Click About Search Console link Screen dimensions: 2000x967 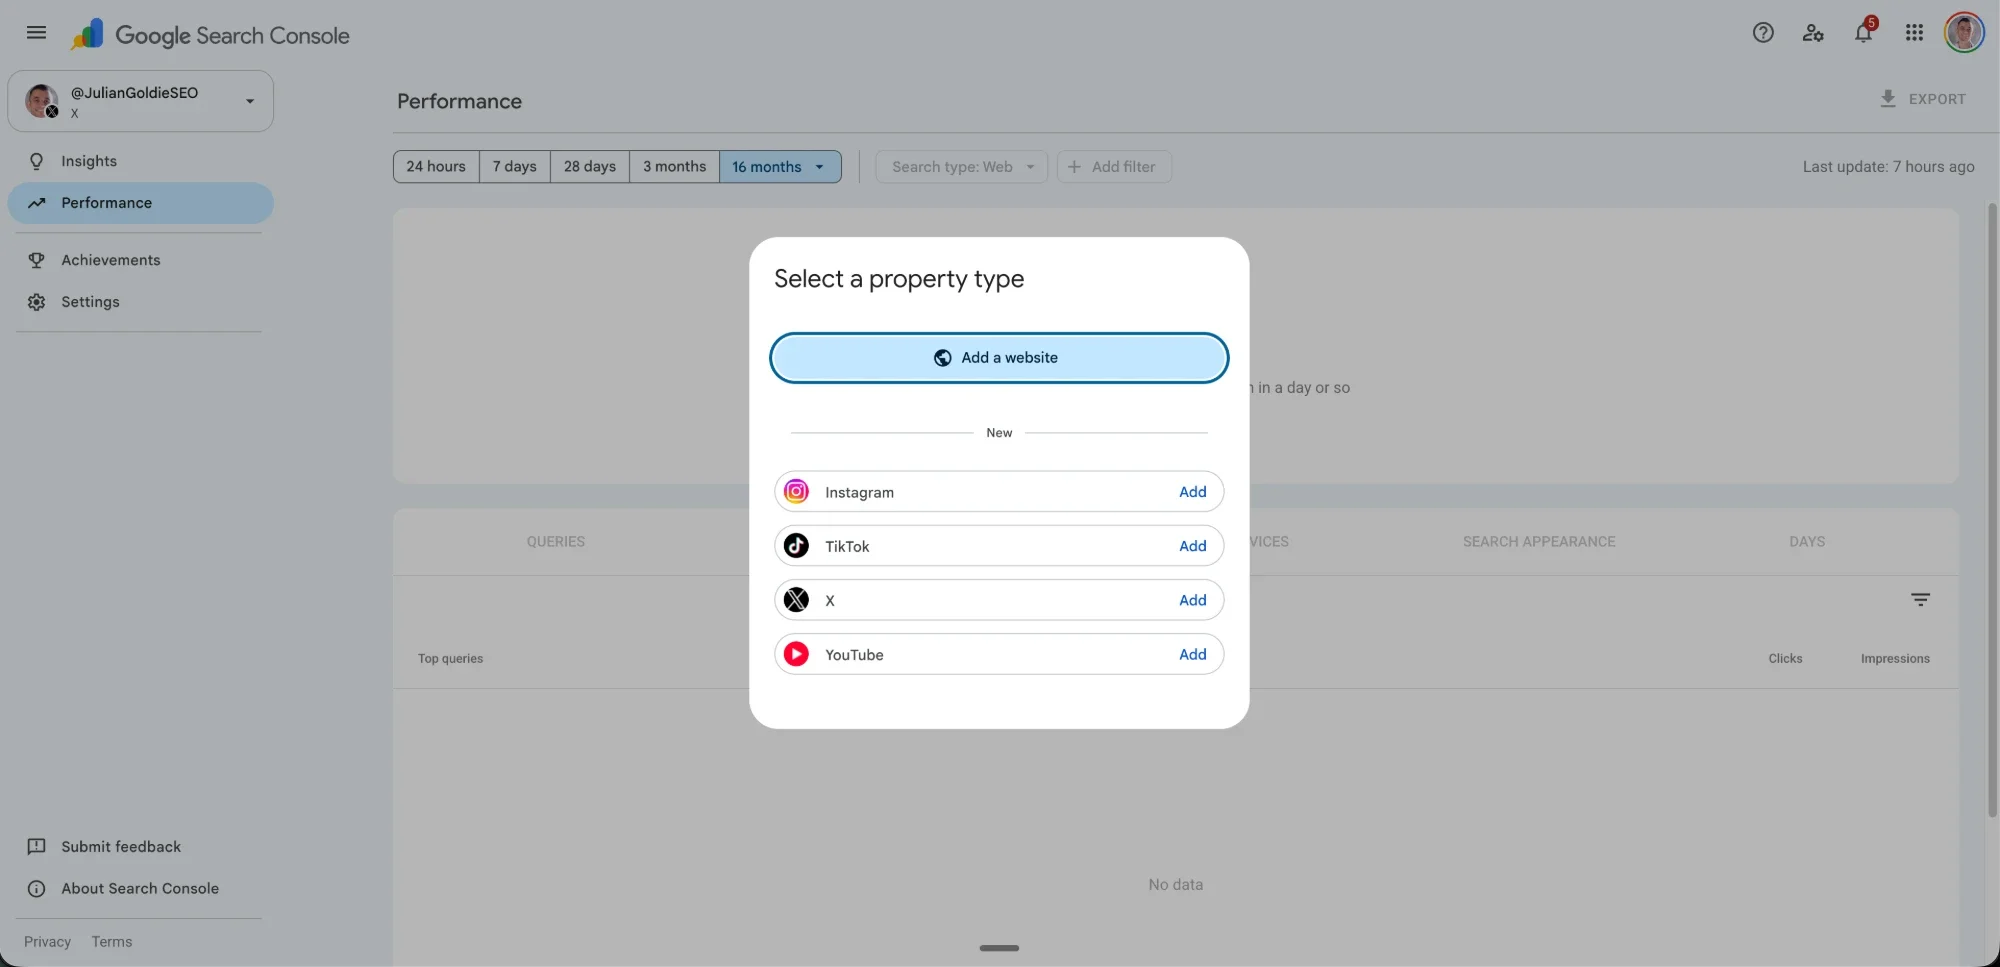[140, 889]
